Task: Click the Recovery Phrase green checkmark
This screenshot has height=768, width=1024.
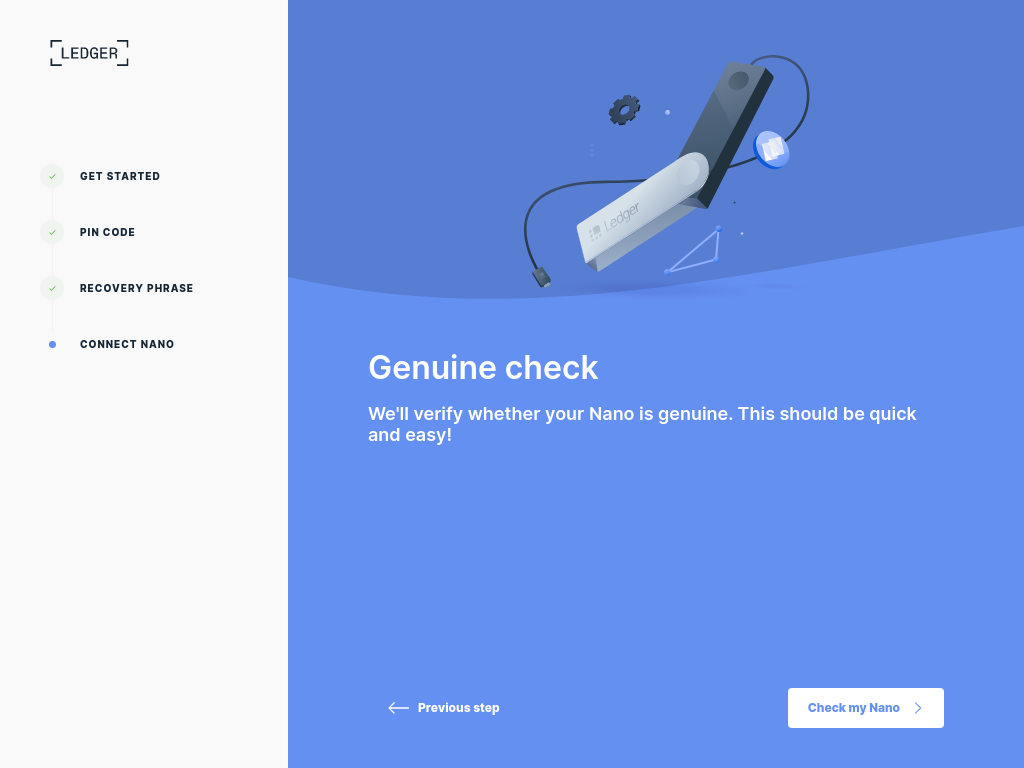Action: [52, 288]
